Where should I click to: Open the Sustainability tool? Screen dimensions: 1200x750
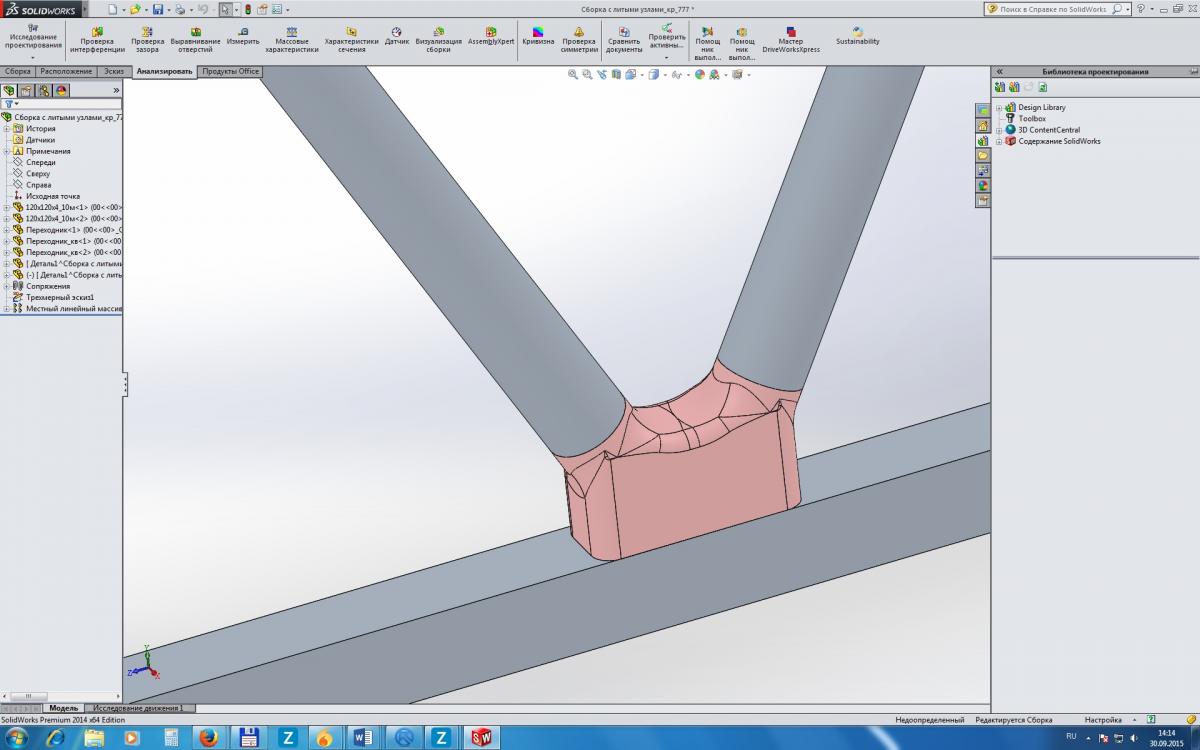point(857,36)
